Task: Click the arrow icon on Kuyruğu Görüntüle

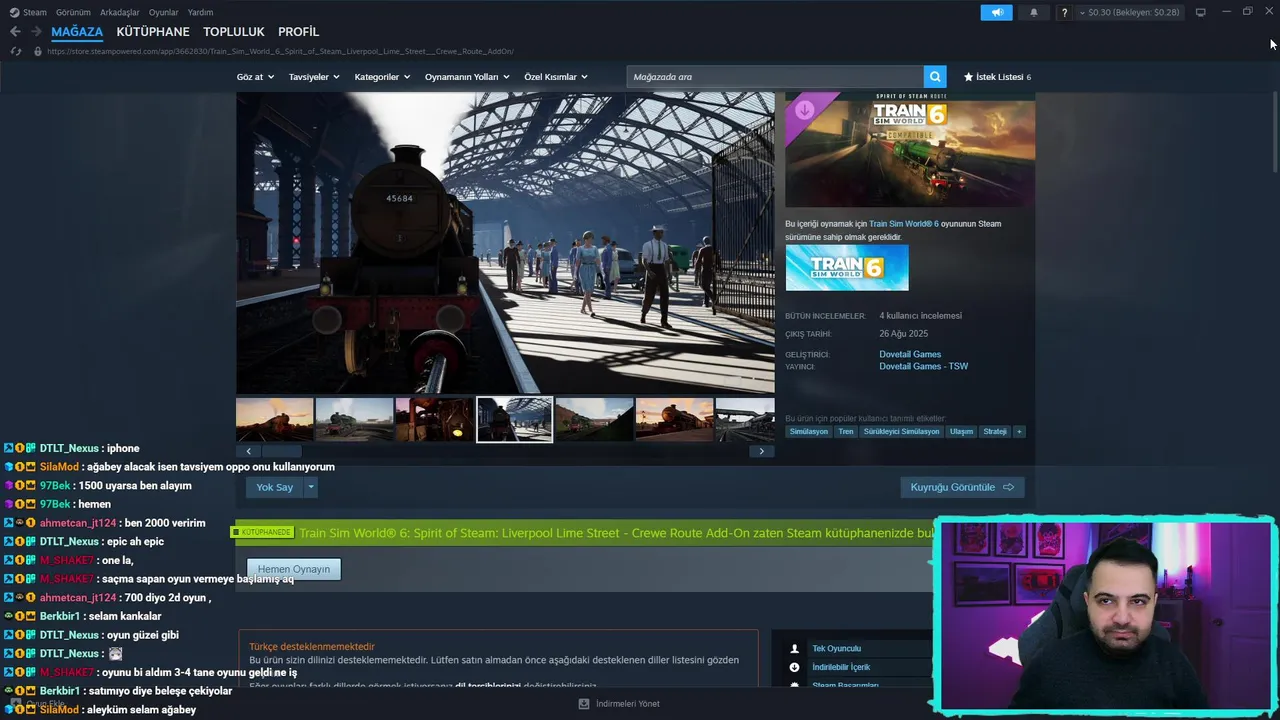Action: pos(1008,487)
